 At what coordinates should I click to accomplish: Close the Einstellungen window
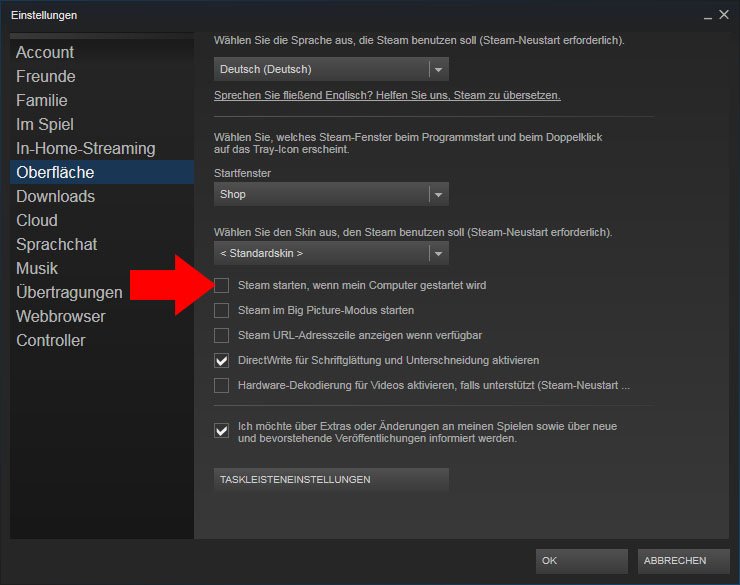(x=724, y=15)
